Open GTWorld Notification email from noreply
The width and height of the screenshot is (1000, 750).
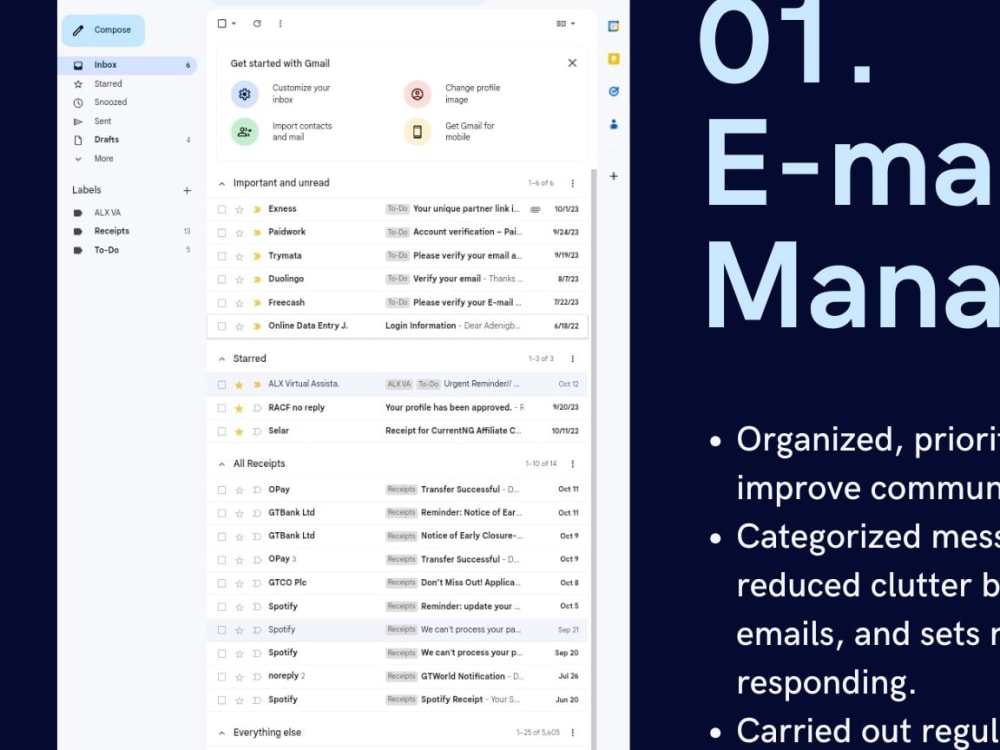click(397, 677)
